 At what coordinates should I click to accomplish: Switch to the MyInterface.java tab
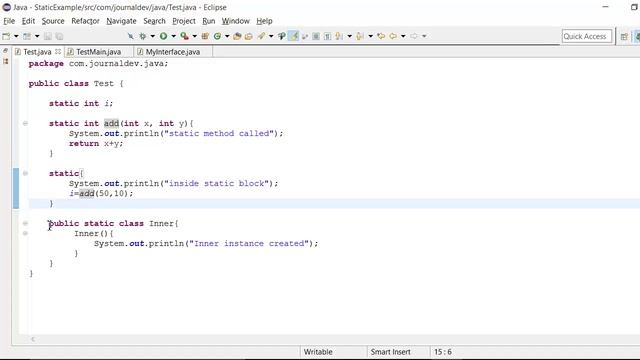click(173, 52)
